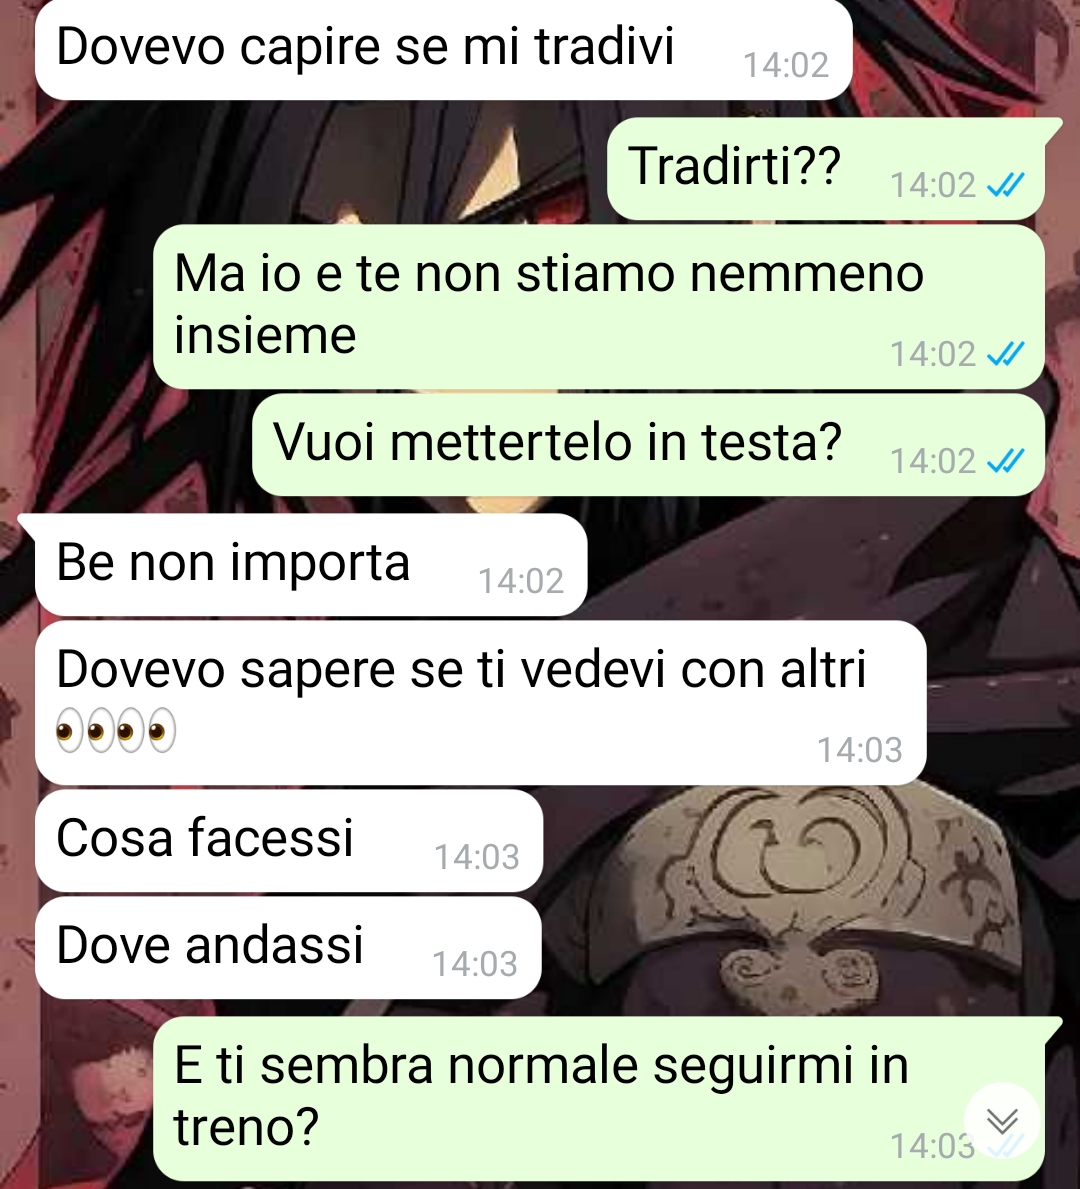Viewport: 1080px width, 1189px height.
Task: Select the 'Tradirti??' message bubble
Action: click(x=826, y=168)
